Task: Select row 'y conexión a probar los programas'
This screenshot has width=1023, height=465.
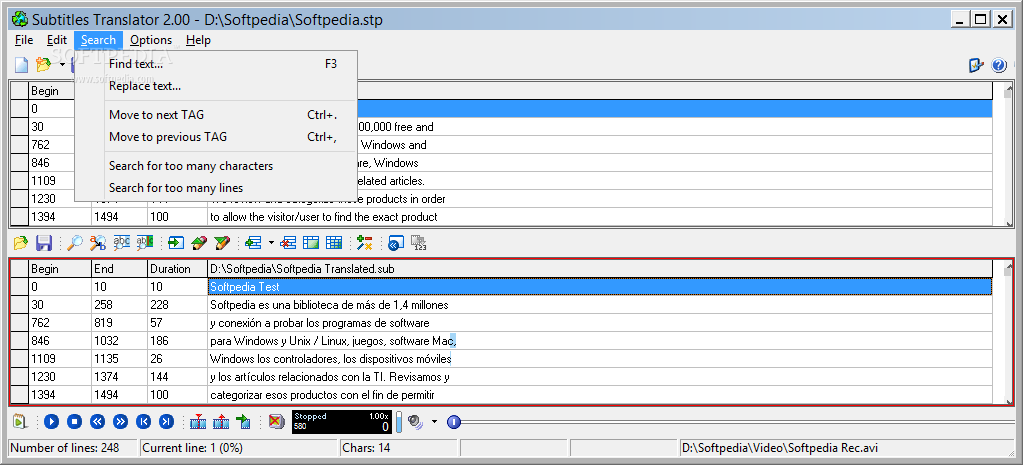Action: [x=600, y=323]
